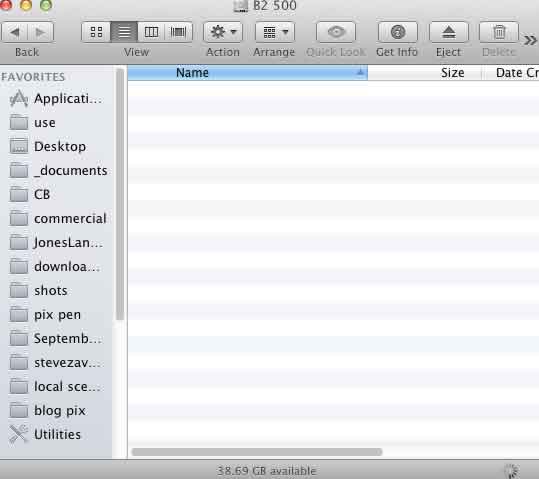Switch to icon view

click(96, 32)
